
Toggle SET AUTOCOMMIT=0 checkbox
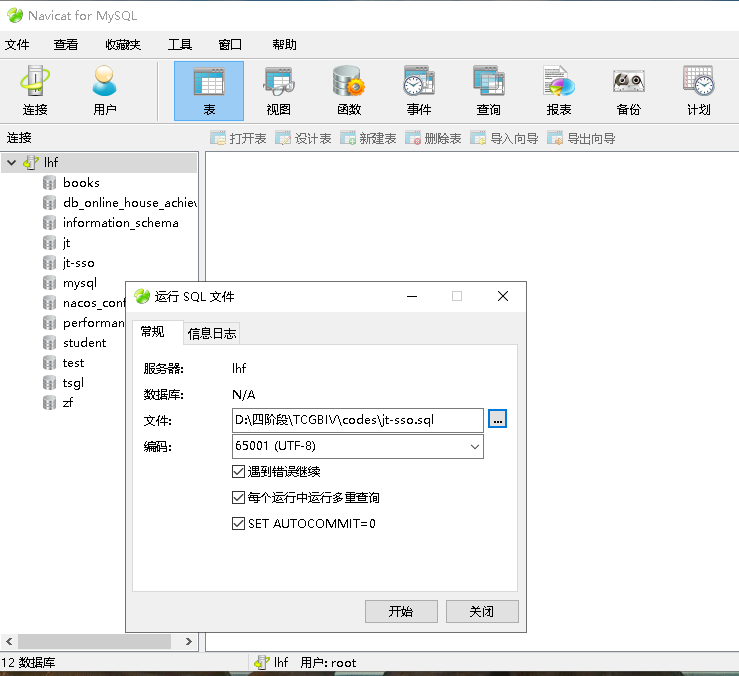tap(238, 523)
